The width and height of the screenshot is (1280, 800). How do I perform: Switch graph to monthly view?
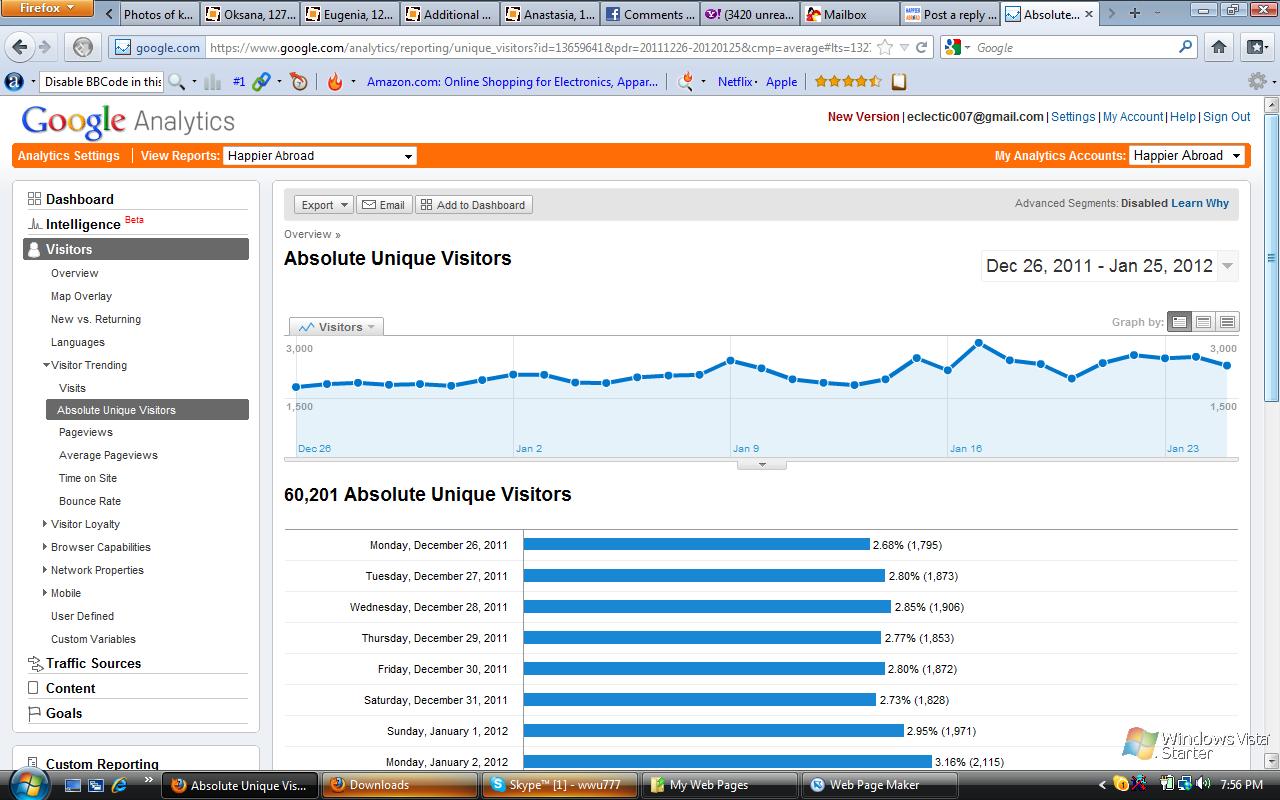(1228, 322)
